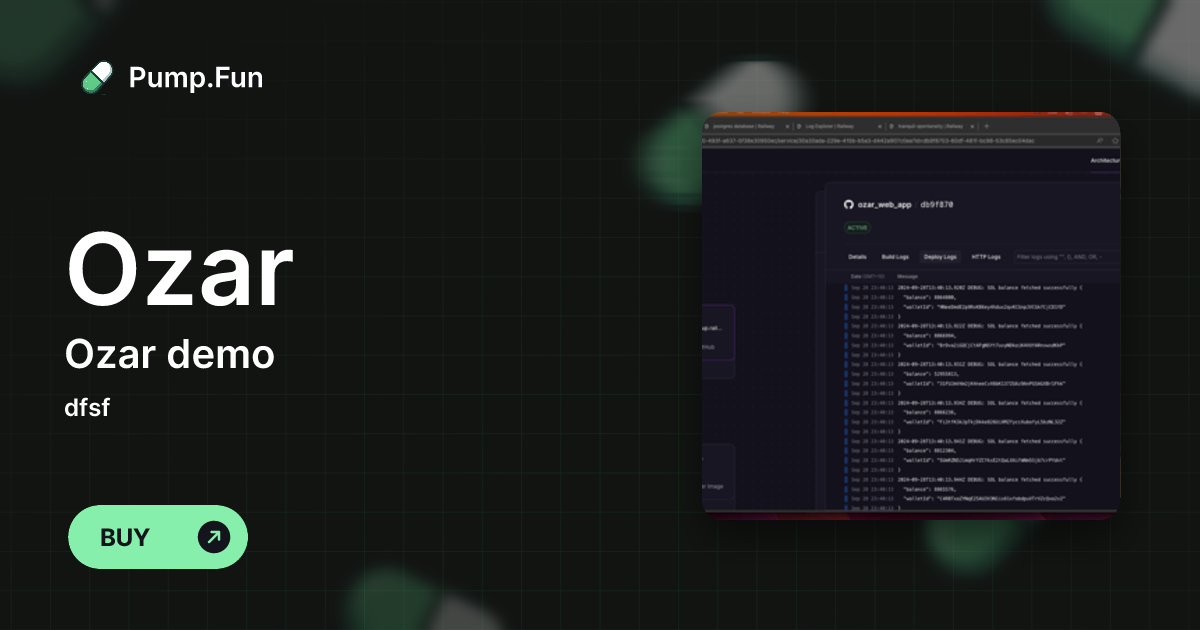Select the Deploy Logs tab
The height and width of the screenshot is (630, 1200).
(x=939, y=257)
